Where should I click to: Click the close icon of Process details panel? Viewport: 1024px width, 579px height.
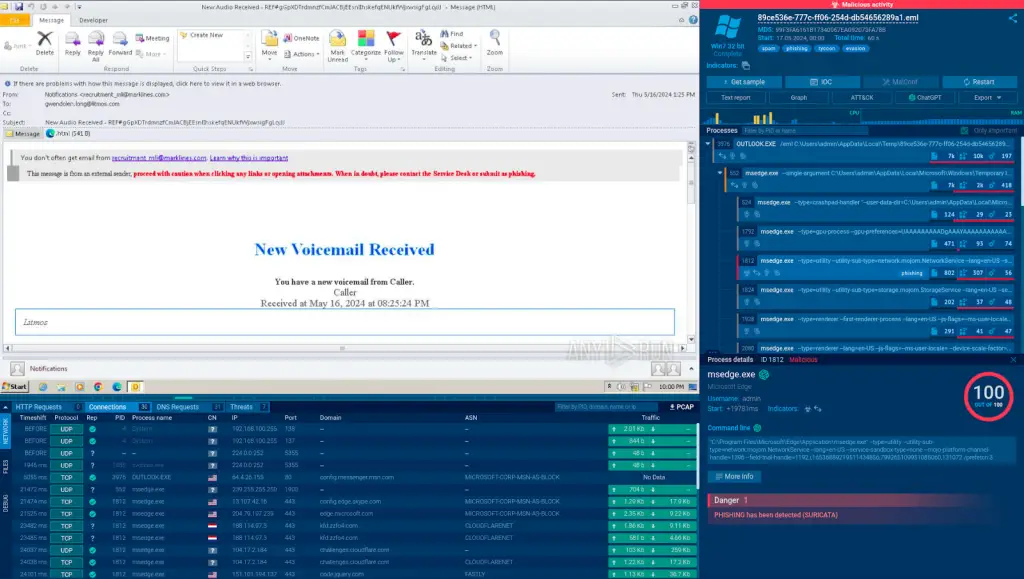1014,360
